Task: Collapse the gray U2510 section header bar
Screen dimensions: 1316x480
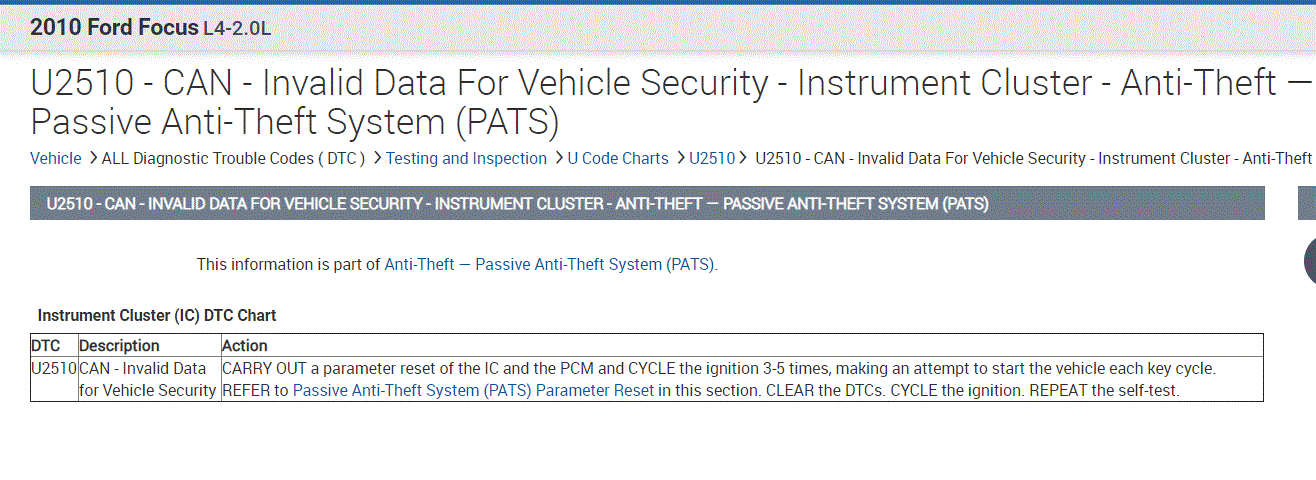Action: coord(647,204)
